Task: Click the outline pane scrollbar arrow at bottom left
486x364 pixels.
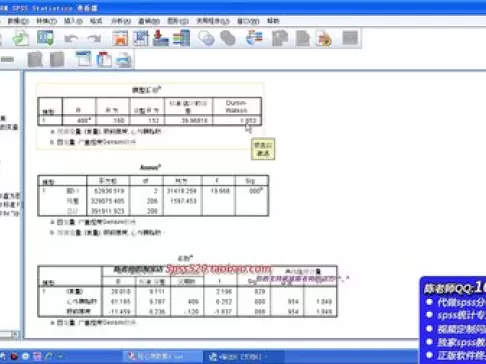Action: pos(15,334)
